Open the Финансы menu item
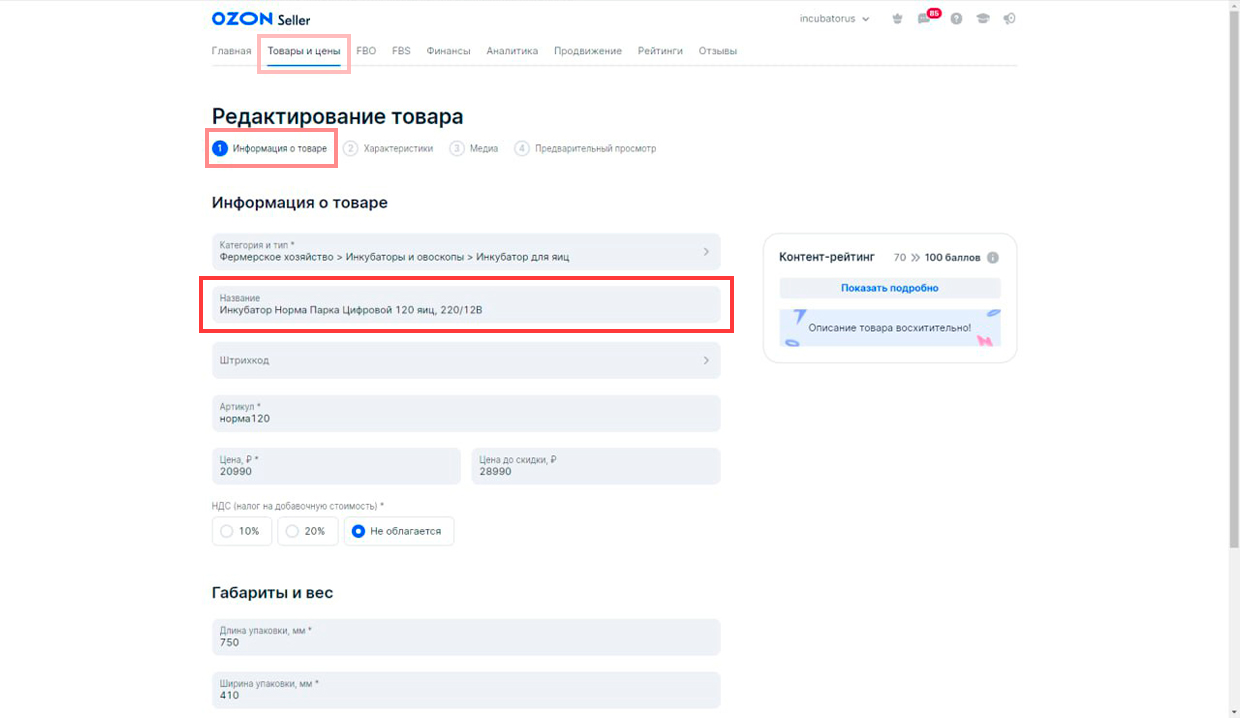The image size is (1240, 718). coord(448,51)
